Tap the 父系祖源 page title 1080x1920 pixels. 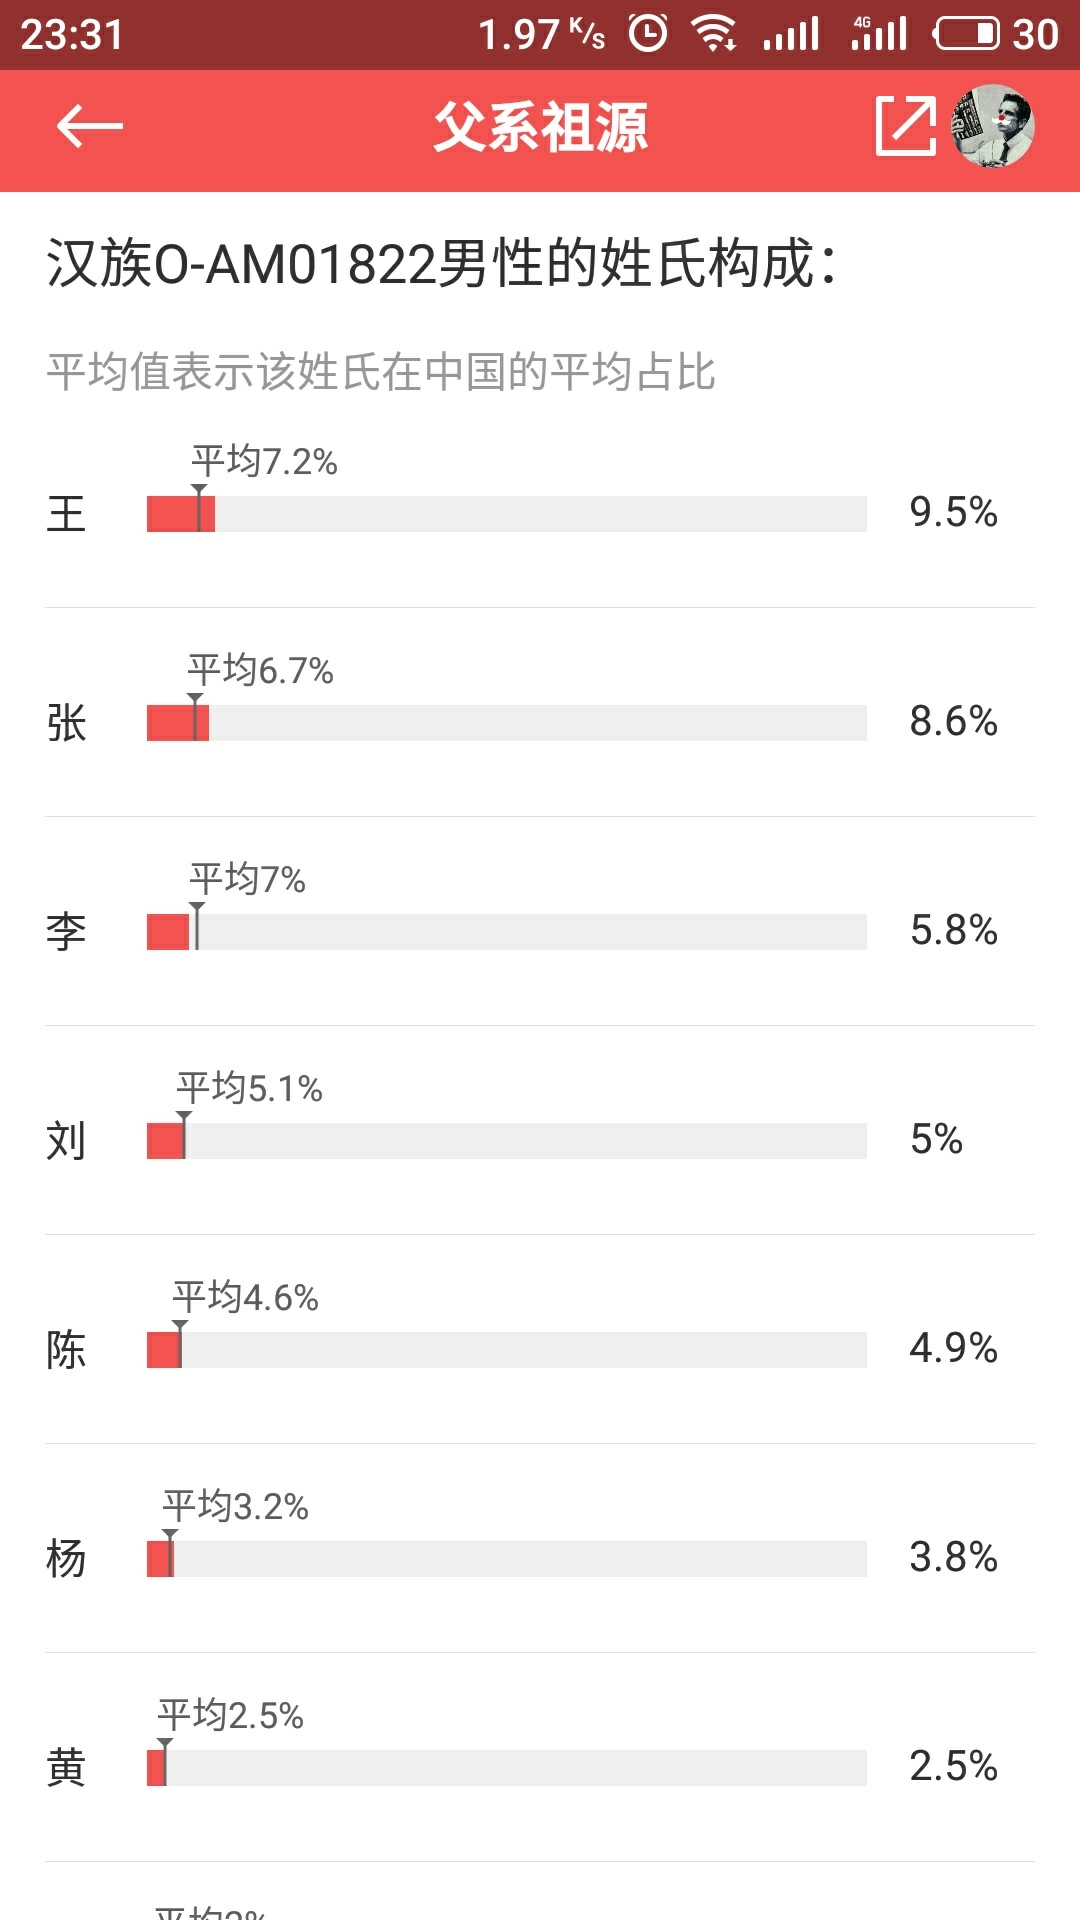pyautogui.click(x=540, y=128)
